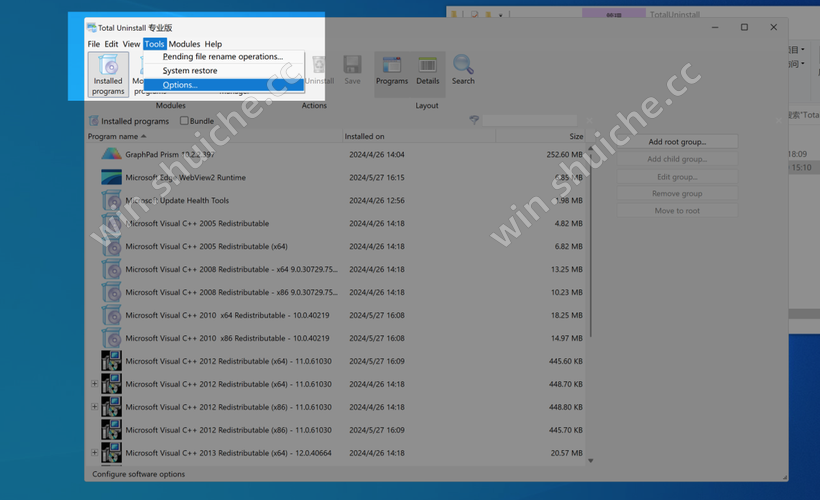Click the Remove group button

(x=677, y=194)
